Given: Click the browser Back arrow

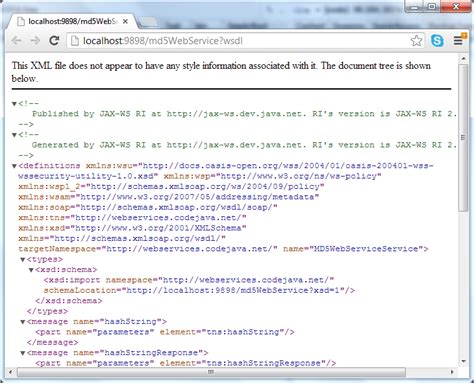Looking at the screenshot, I should pos(16,41).
